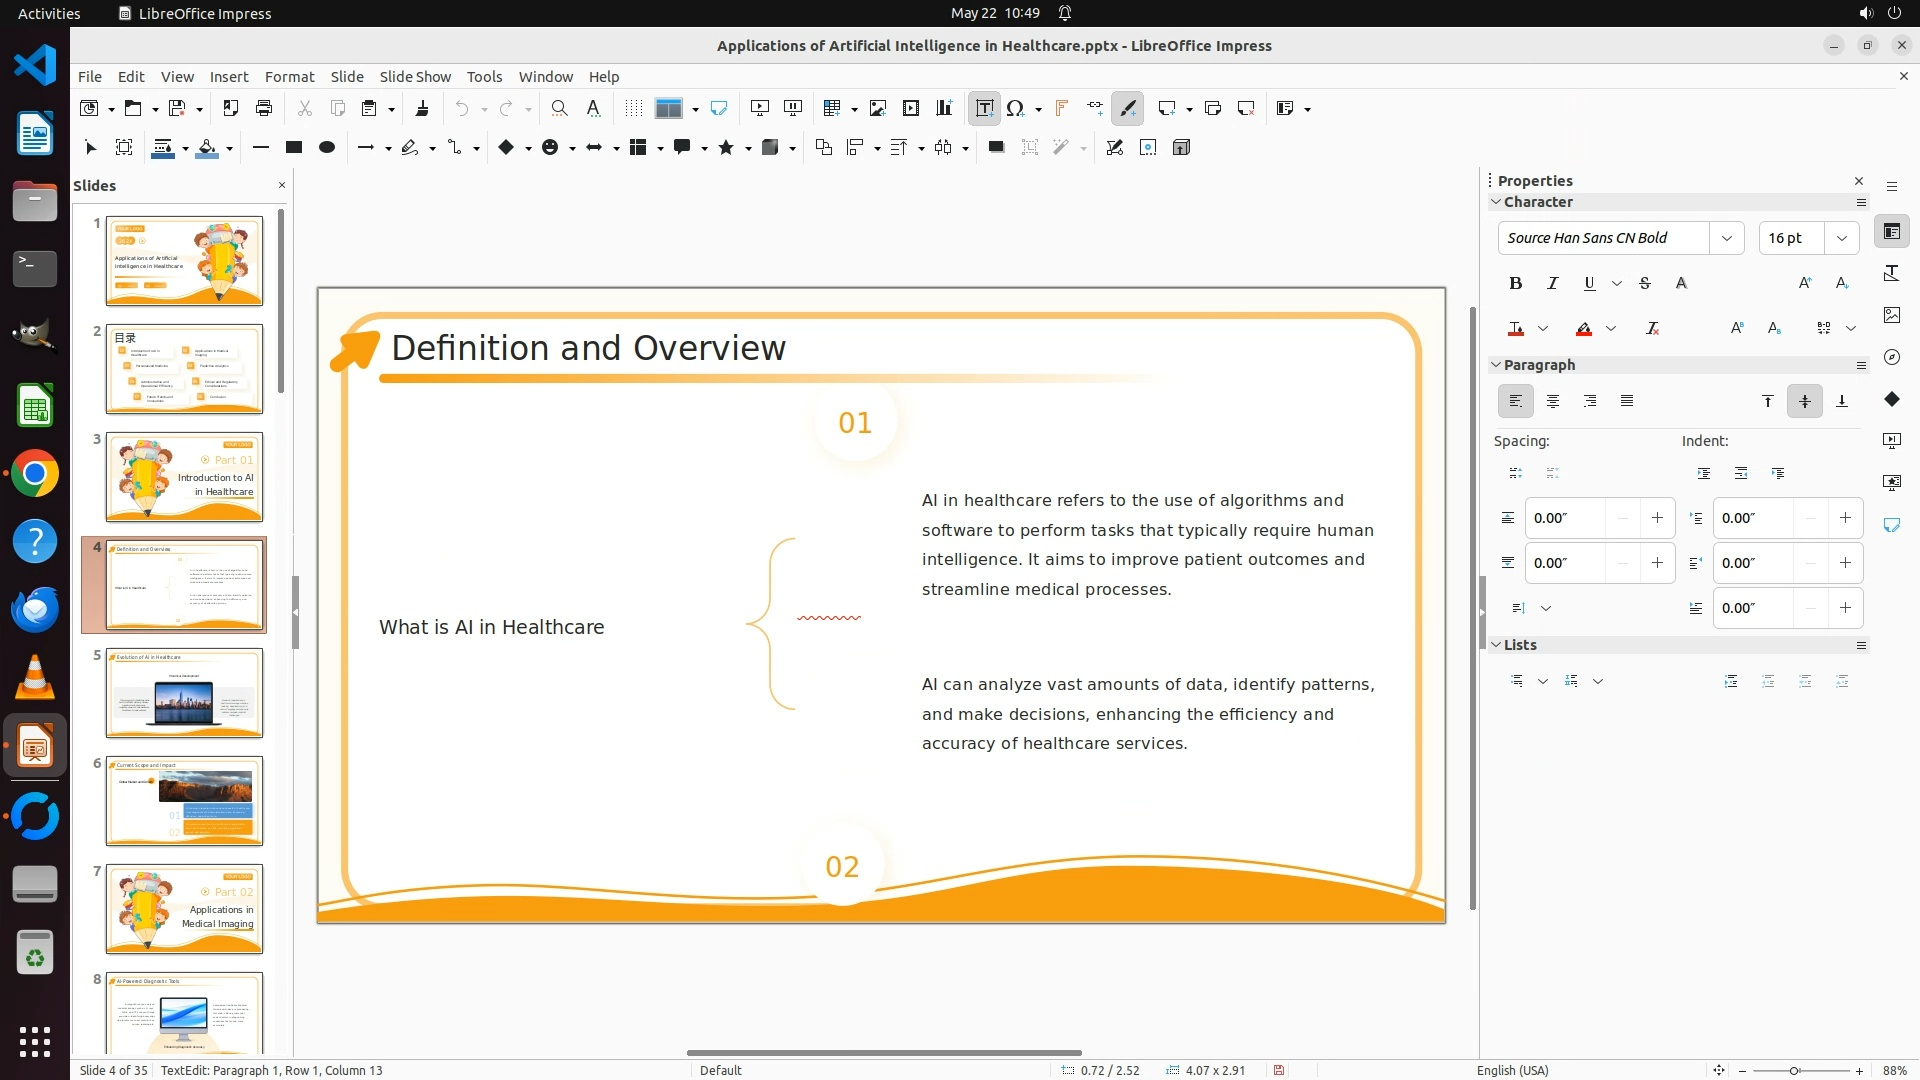This screenshot has width=1920, height=1080.
Task: Open the Format menu
Action: point(289,76)
